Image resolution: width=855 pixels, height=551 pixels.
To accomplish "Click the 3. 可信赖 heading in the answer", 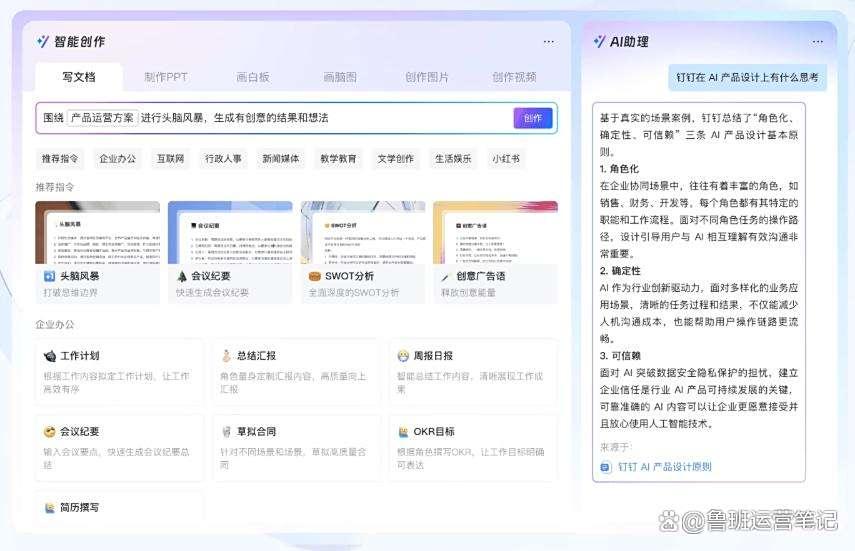I will tap(620, 356).
